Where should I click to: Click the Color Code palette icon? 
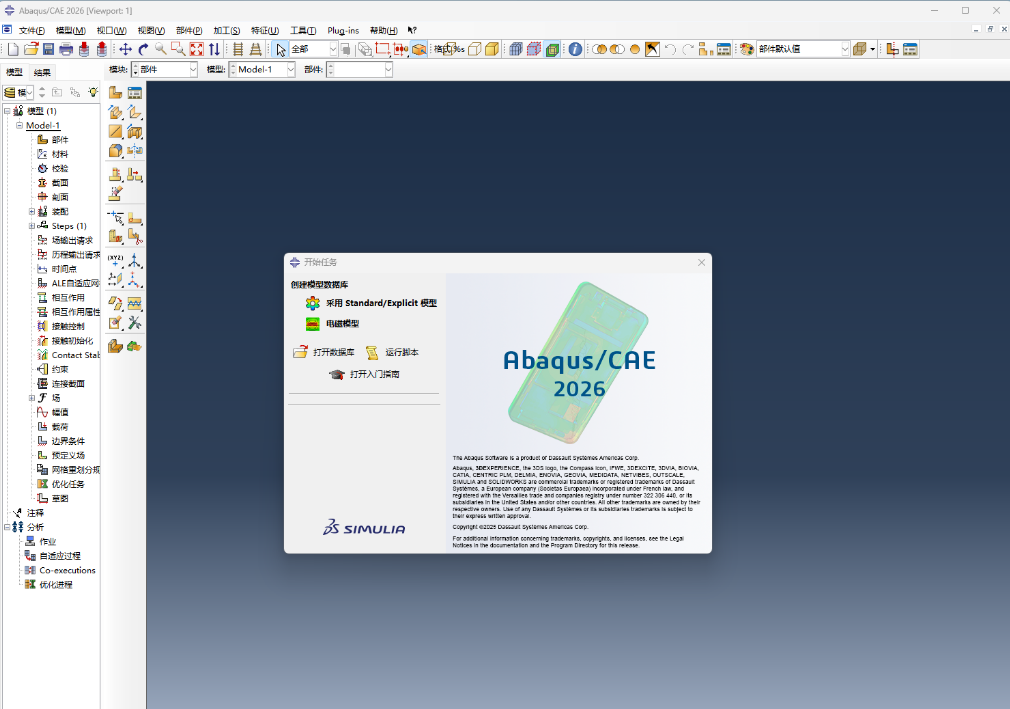747,49
